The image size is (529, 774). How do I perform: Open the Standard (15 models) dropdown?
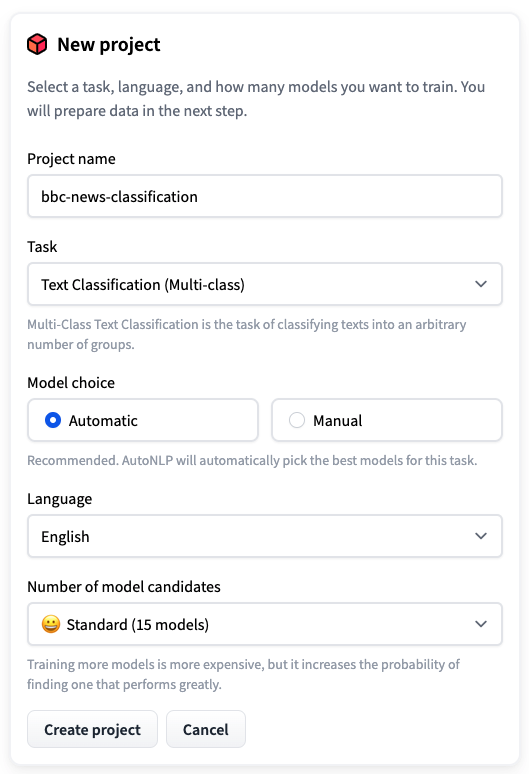pyautogui.click(x=264, y=624)
